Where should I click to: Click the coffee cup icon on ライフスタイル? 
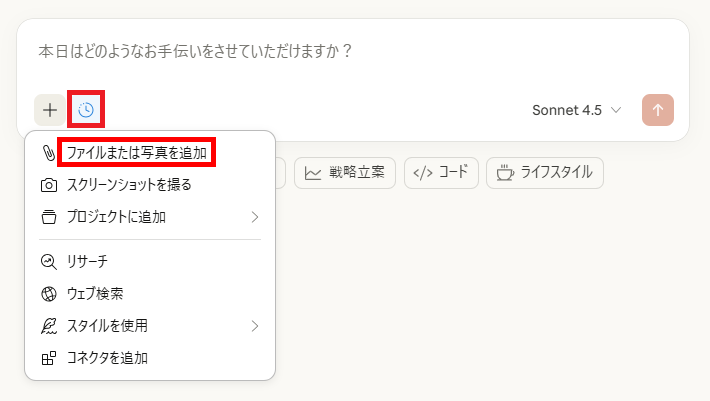click(506, 173)
